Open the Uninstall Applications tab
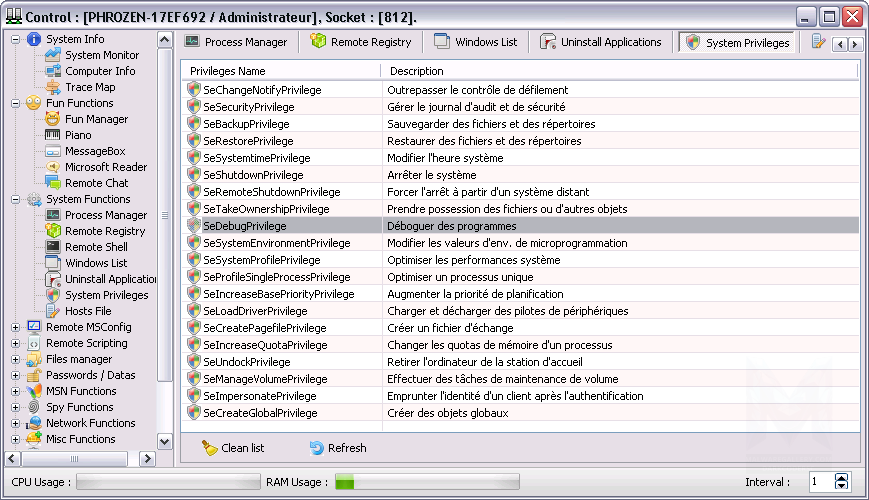Screen dimensions: 869x500 (x=601, y=42)
